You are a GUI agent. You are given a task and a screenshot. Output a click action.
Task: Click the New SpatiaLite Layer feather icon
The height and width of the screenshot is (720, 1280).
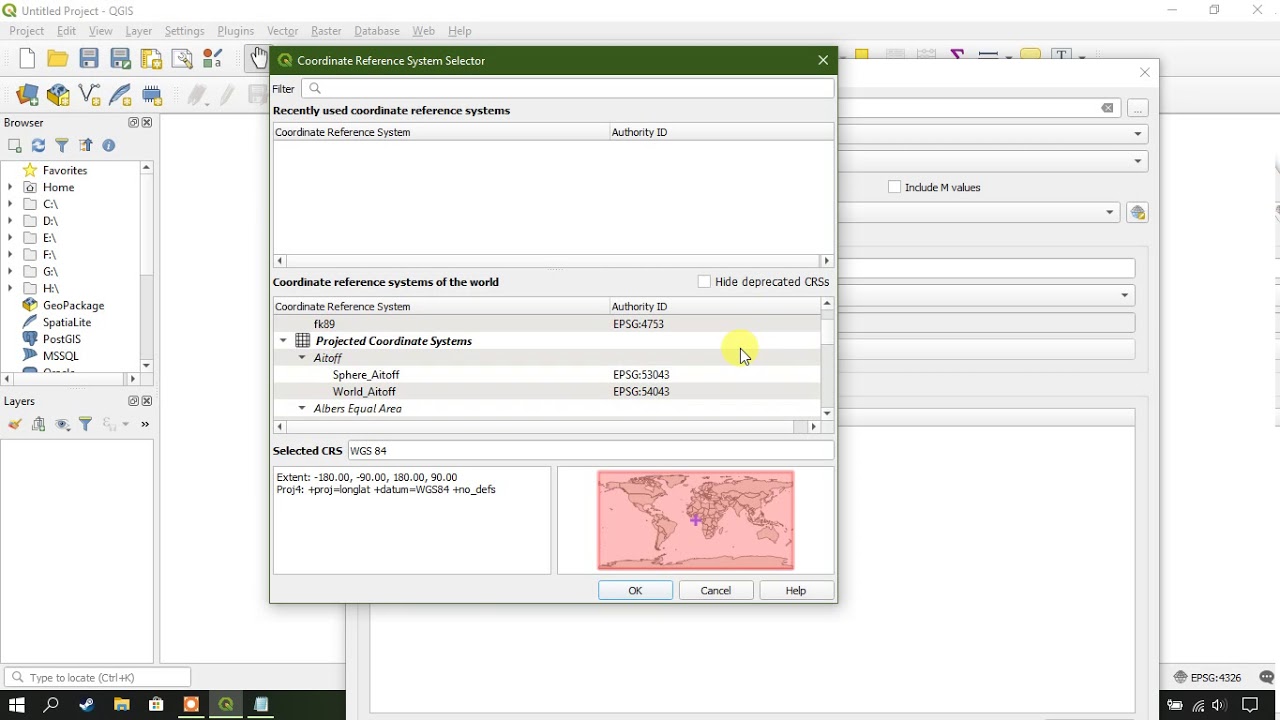[x=121, y=95]
